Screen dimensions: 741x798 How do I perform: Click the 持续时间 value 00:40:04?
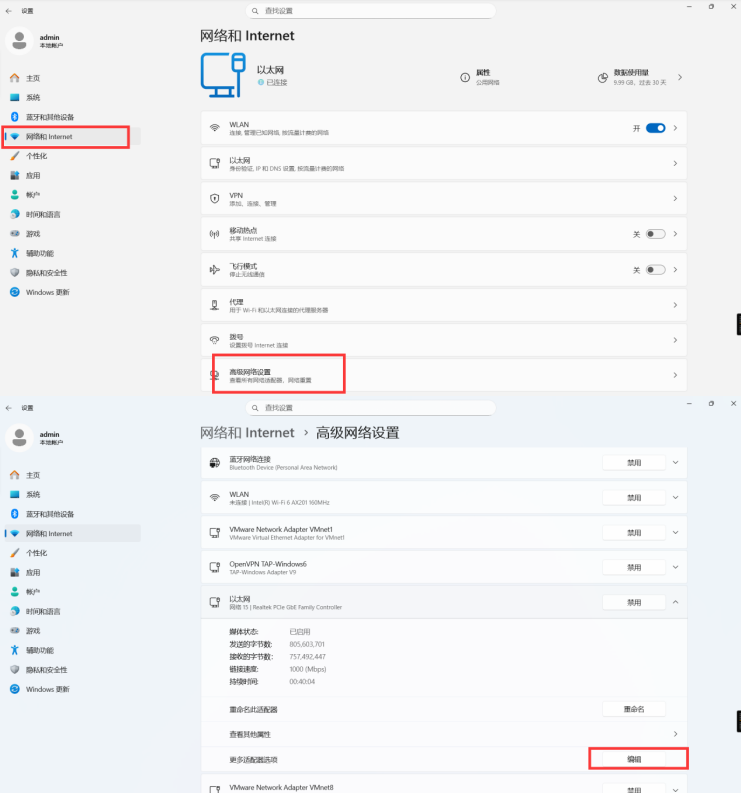pos(302,681)
